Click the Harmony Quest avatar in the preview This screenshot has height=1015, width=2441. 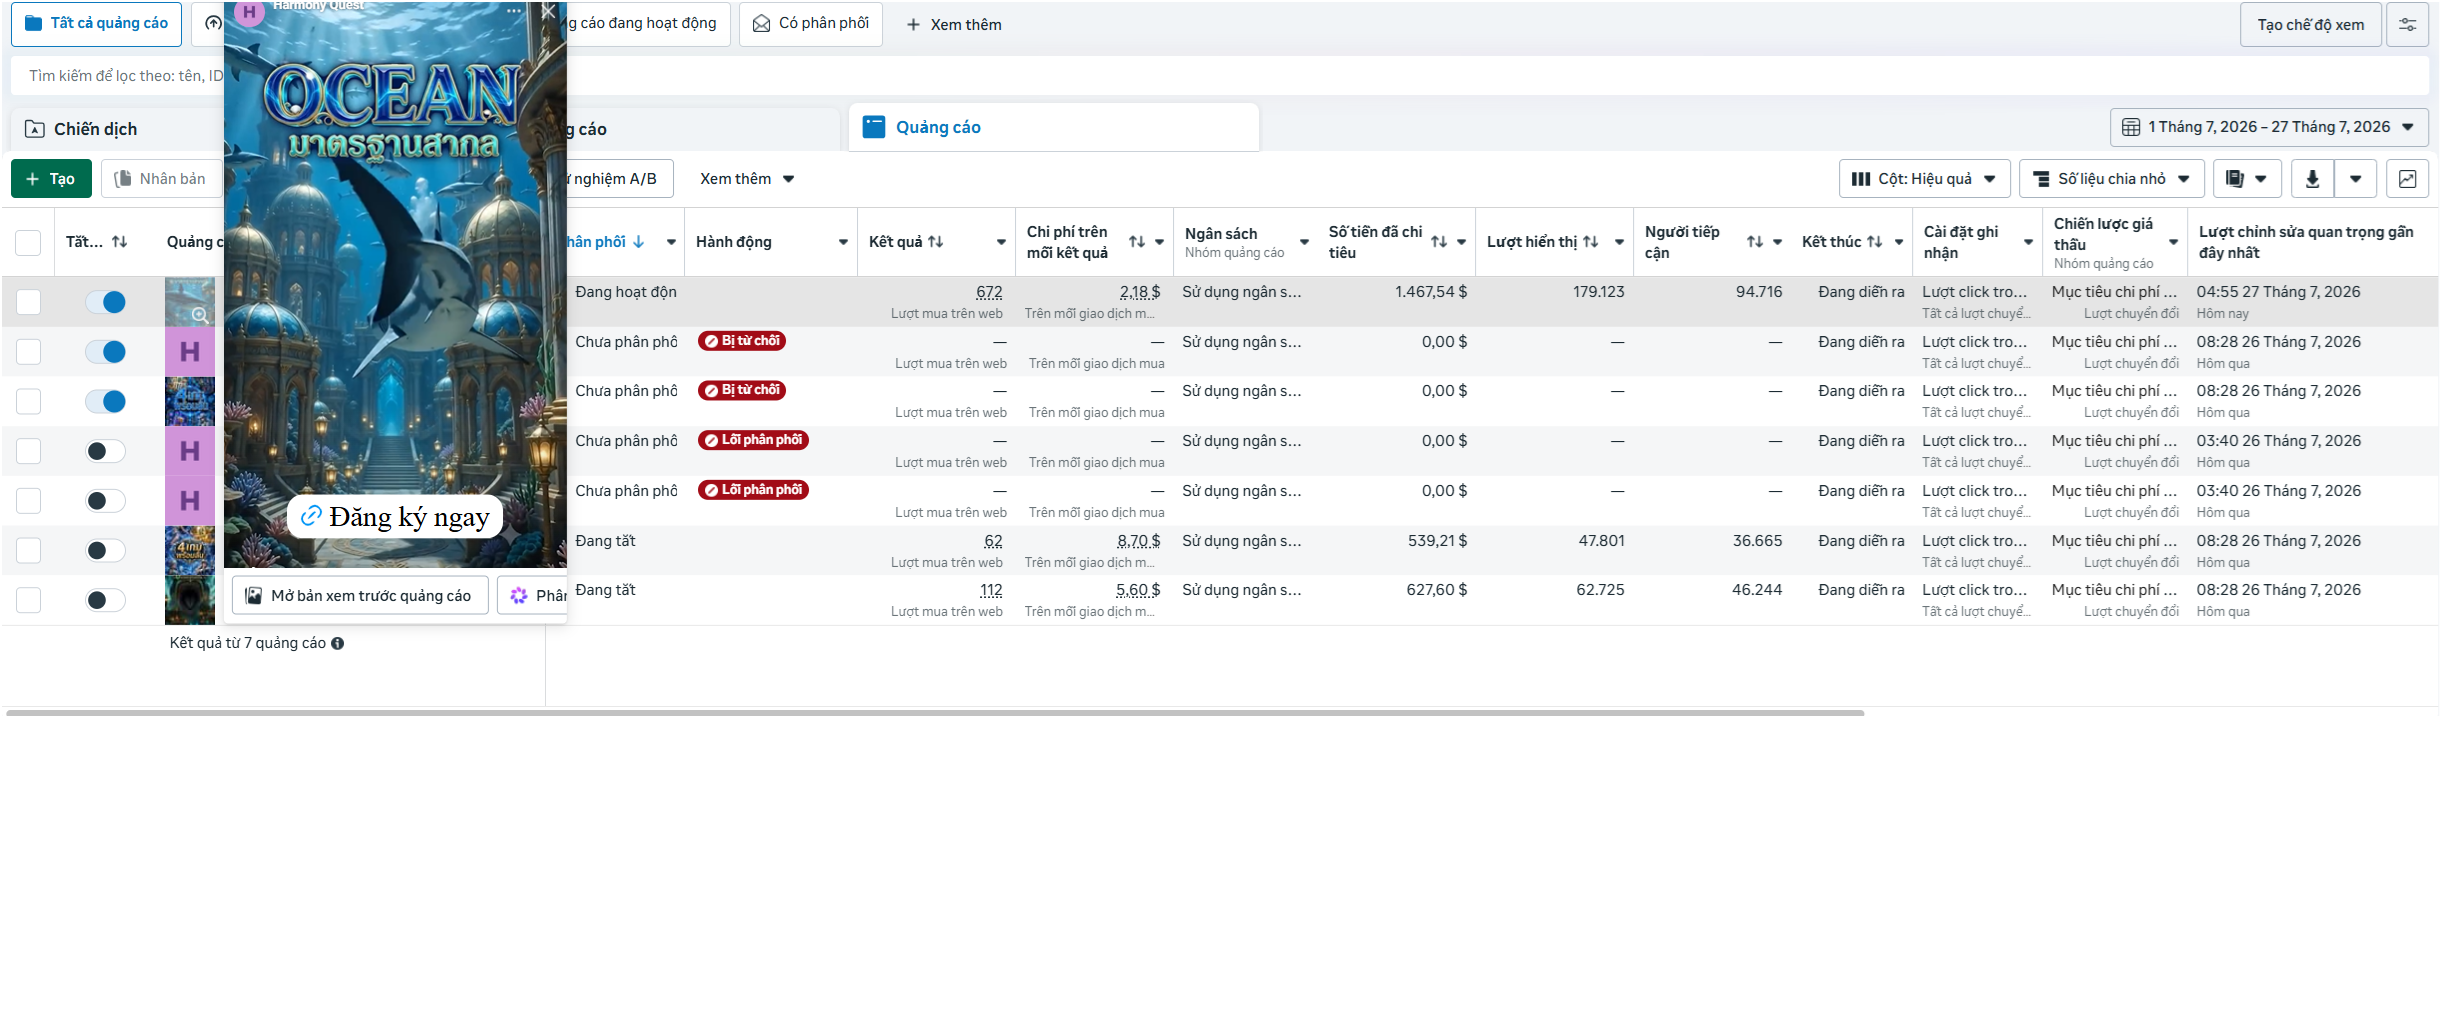[x=249, y=12]
